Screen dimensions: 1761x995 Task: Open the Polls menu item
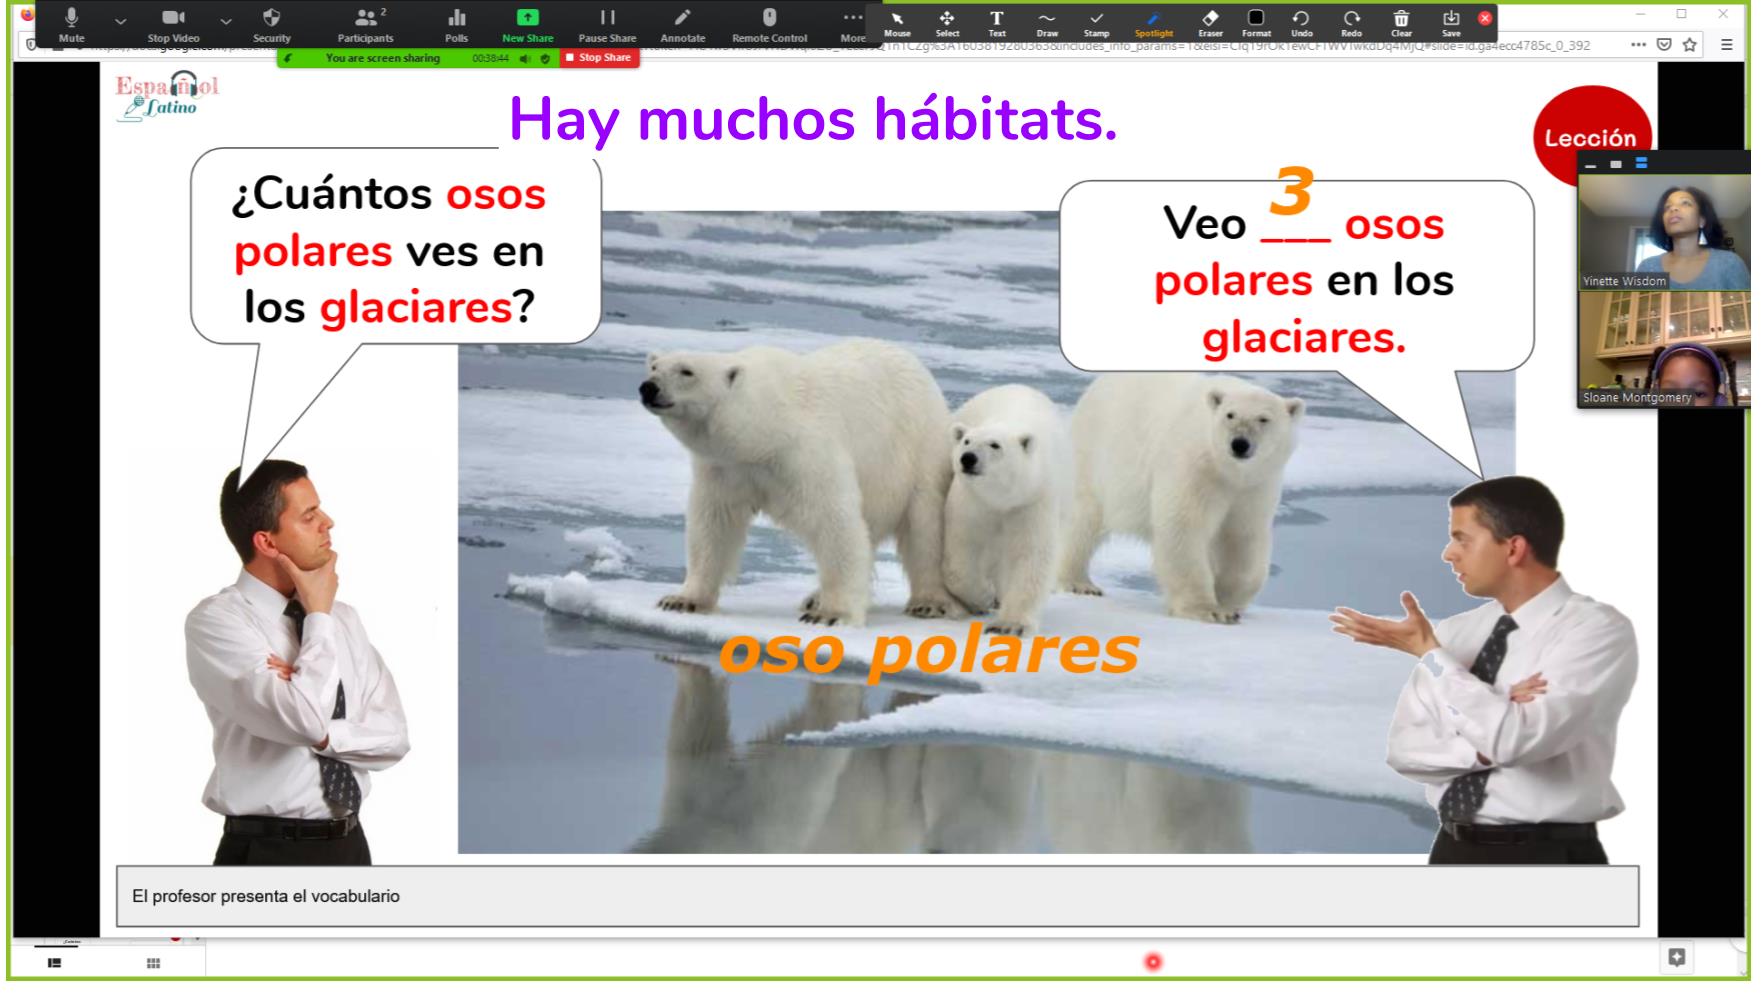pos(457,24)
